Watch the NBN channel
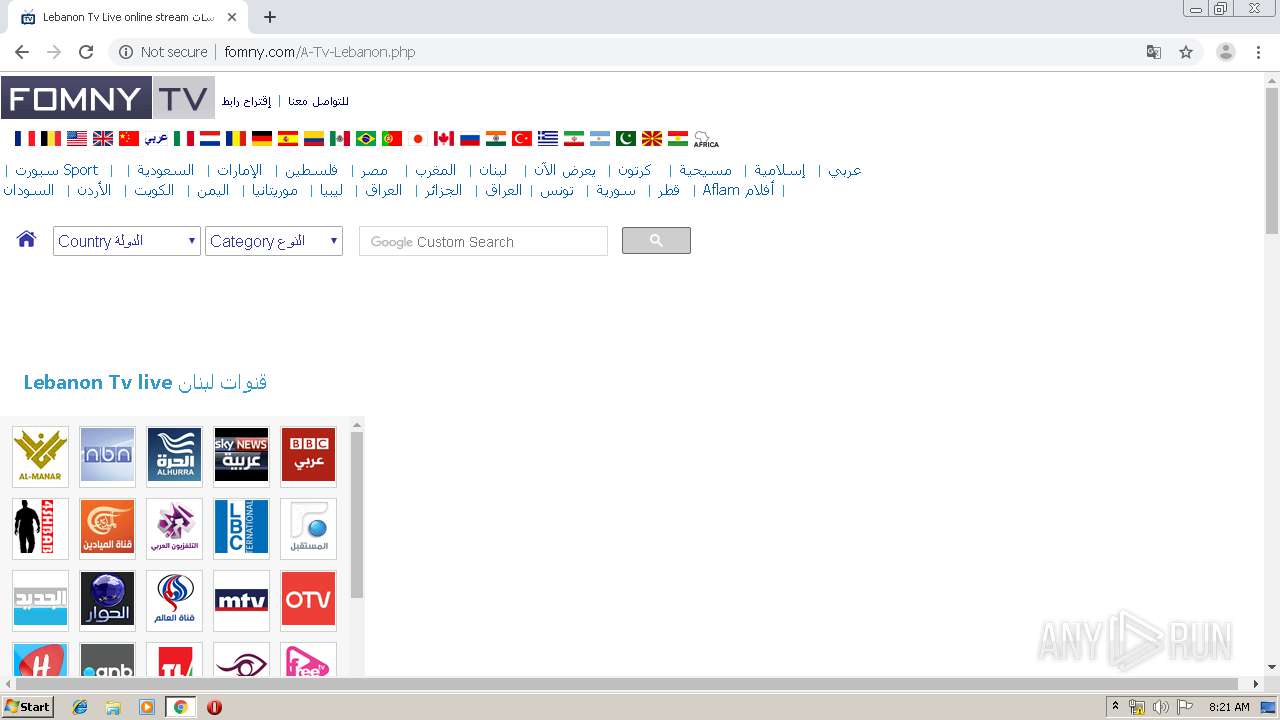This screenshot has height=720, width=1280. point(107,456)
